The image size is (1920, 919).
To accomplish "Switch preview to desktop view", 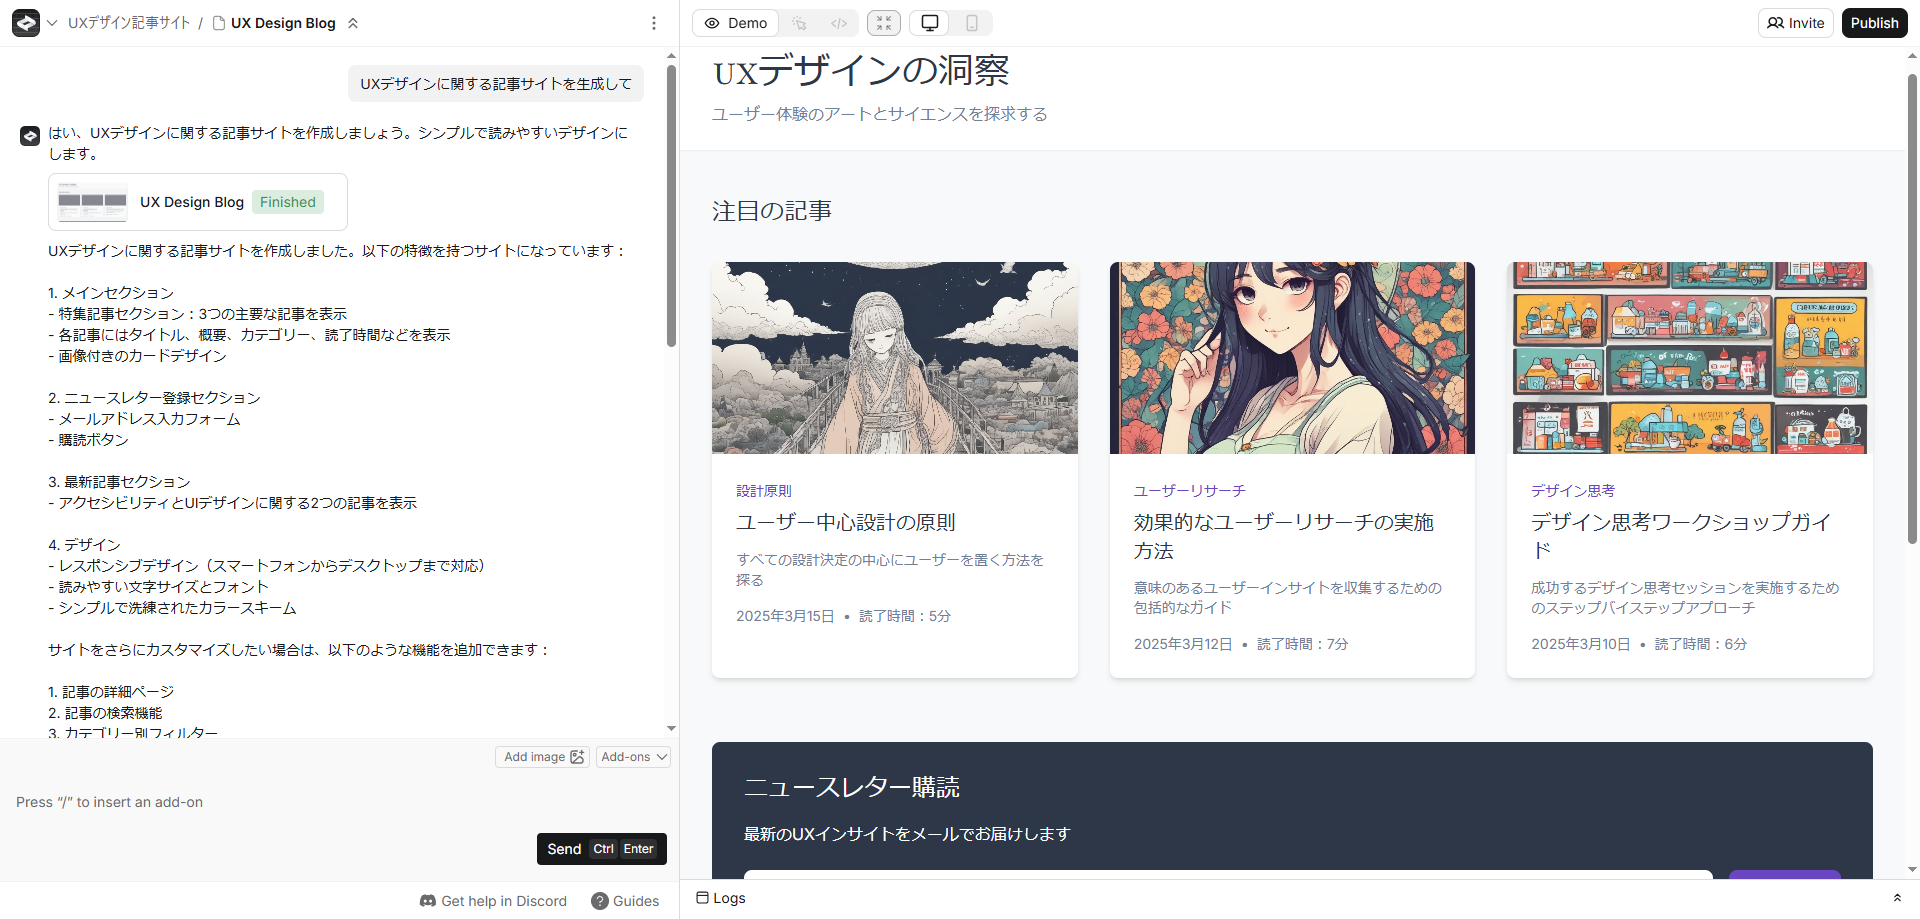I will coord(930,23).
